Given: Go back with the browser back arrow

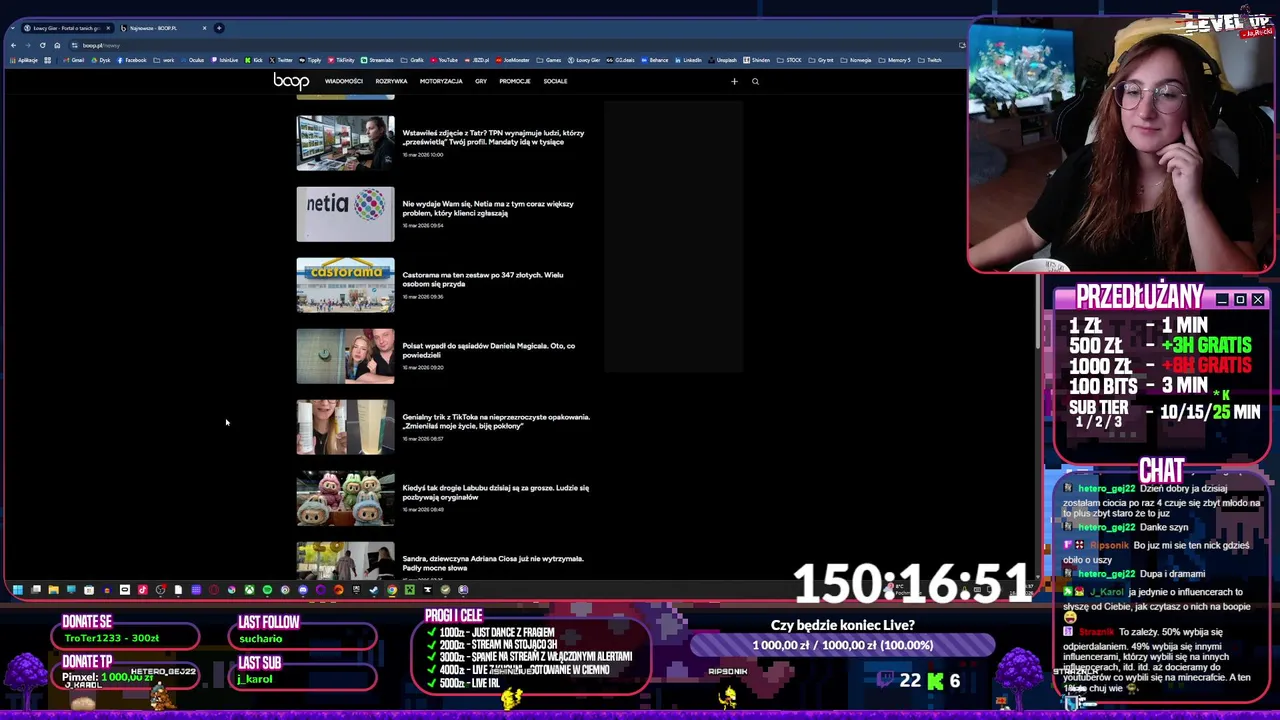Looking at the screenshot, I should click(13, 45).
